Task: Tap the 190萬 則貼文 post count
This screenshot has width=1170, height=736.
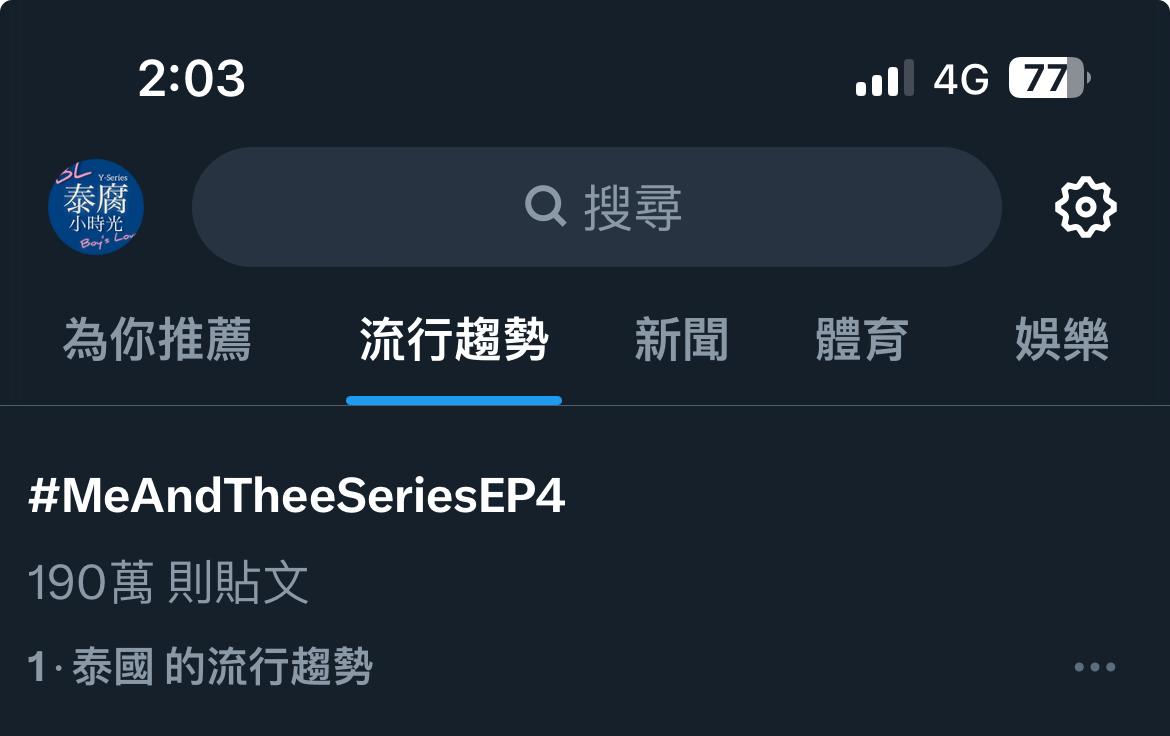Action: tap(168, 582)
